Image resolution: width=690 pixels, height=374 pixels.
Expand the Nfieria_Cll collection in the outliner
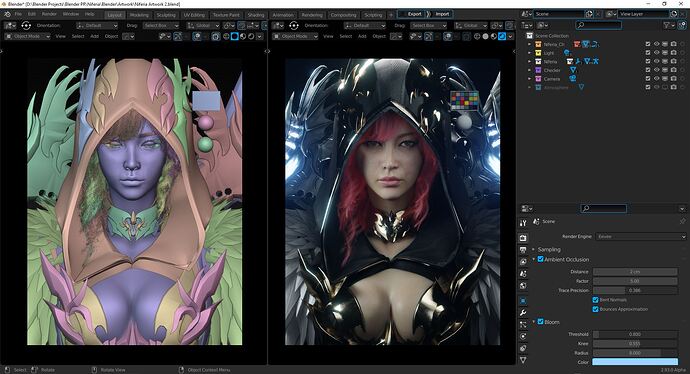point(529,44)
